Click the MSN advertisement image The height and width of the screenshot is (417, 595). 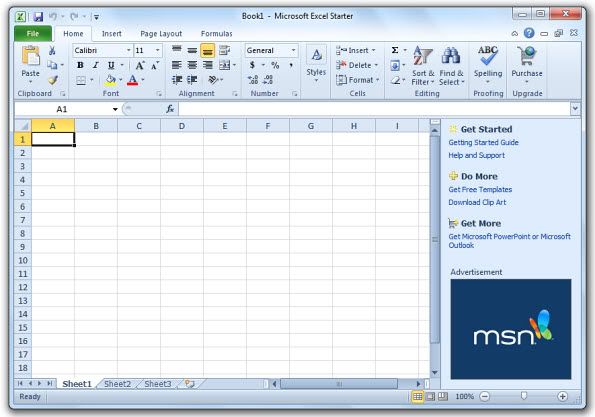[511, 329]
